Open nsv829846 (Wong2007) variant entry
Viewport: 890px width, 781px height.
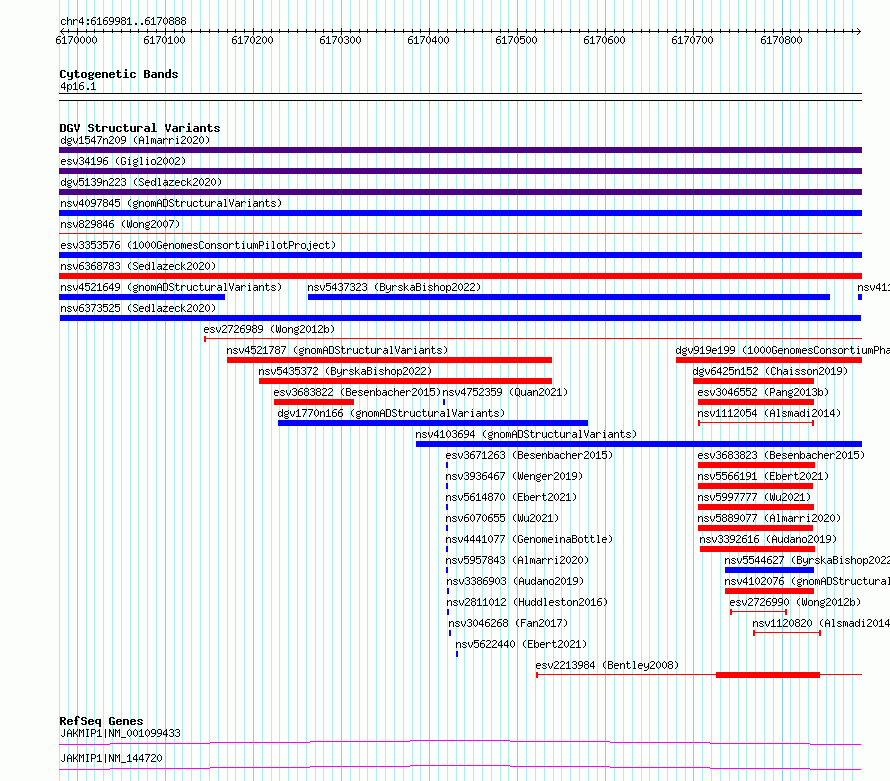pyautogui.click(x=120, y=224)
